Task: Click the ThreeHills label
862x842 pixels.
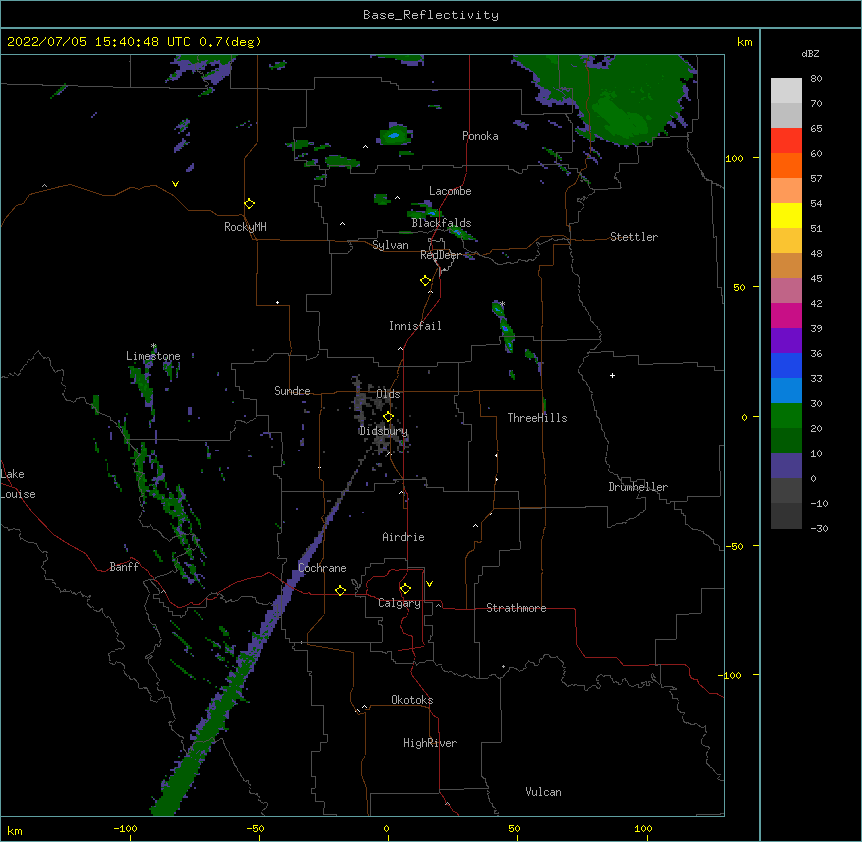Action: point(537,418)
